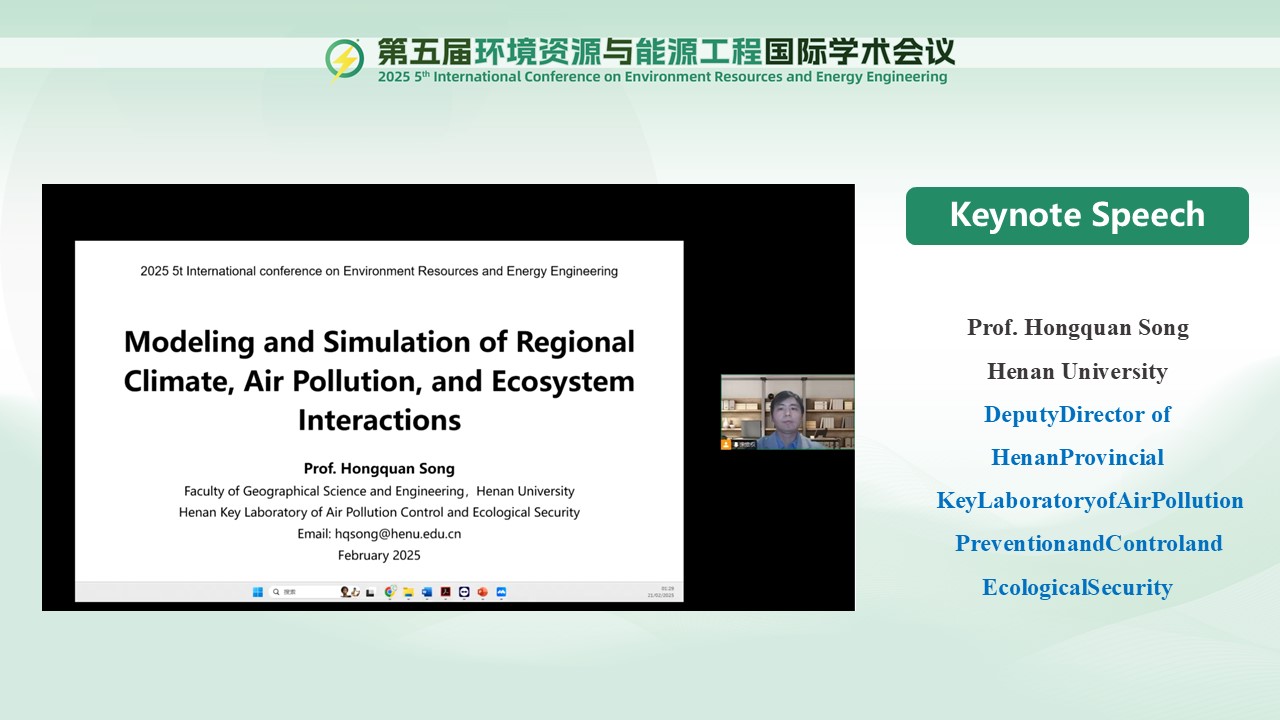Open the blue meeting app taskbar icon
The height and width of the screenshot is (720, 1280).
[501, 592]
